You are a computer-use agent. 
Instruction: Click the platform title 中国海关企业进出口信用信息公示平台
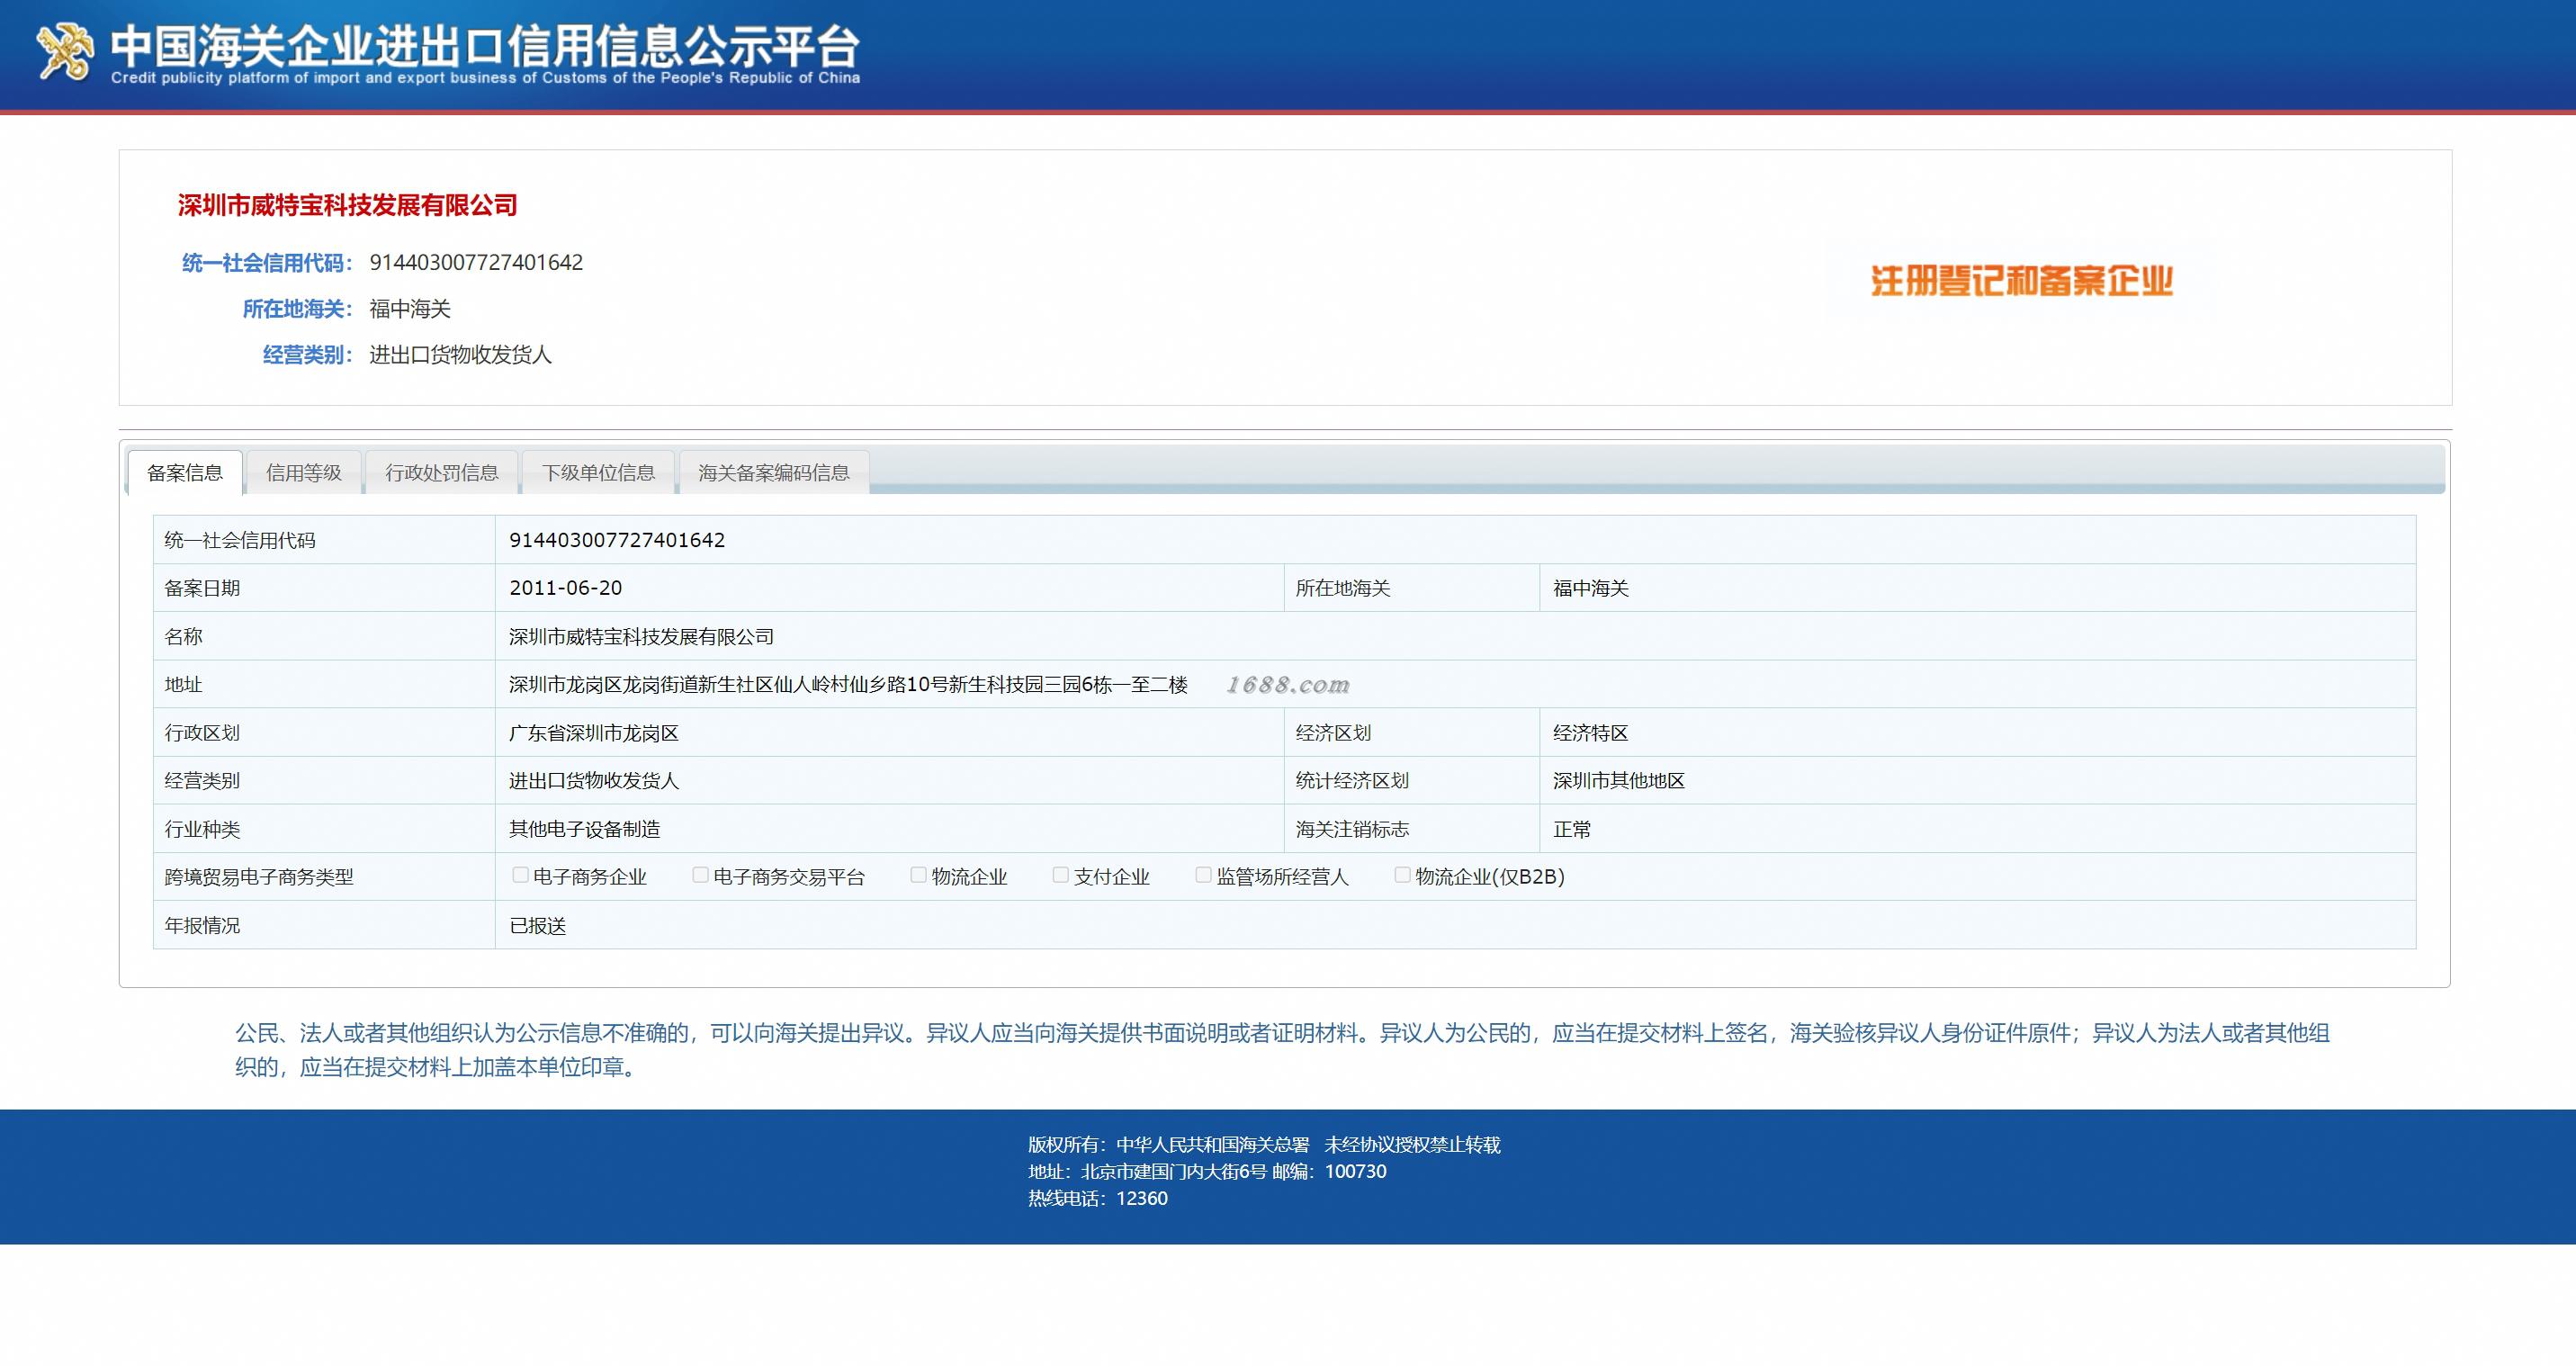[x=485, y=45]
